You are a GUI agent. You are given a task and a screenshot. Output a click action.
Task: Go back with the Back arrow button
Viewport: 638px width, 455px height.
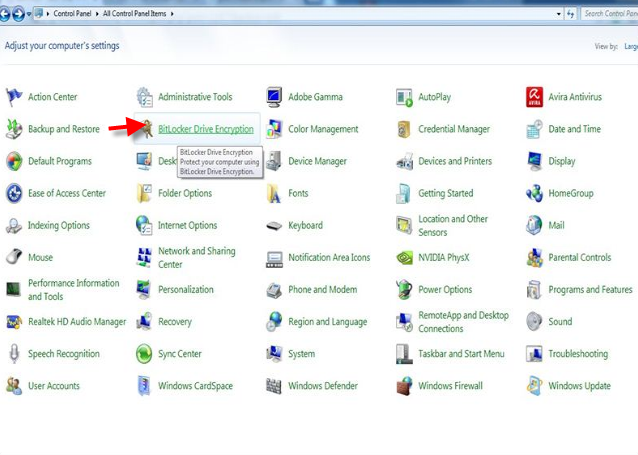[x=4, y=14]
